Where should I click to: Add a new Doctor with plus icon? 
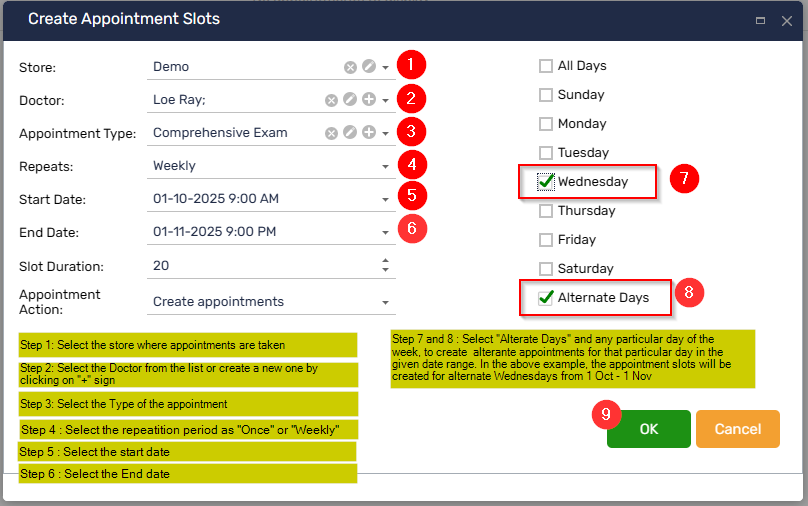pos(368,100)
